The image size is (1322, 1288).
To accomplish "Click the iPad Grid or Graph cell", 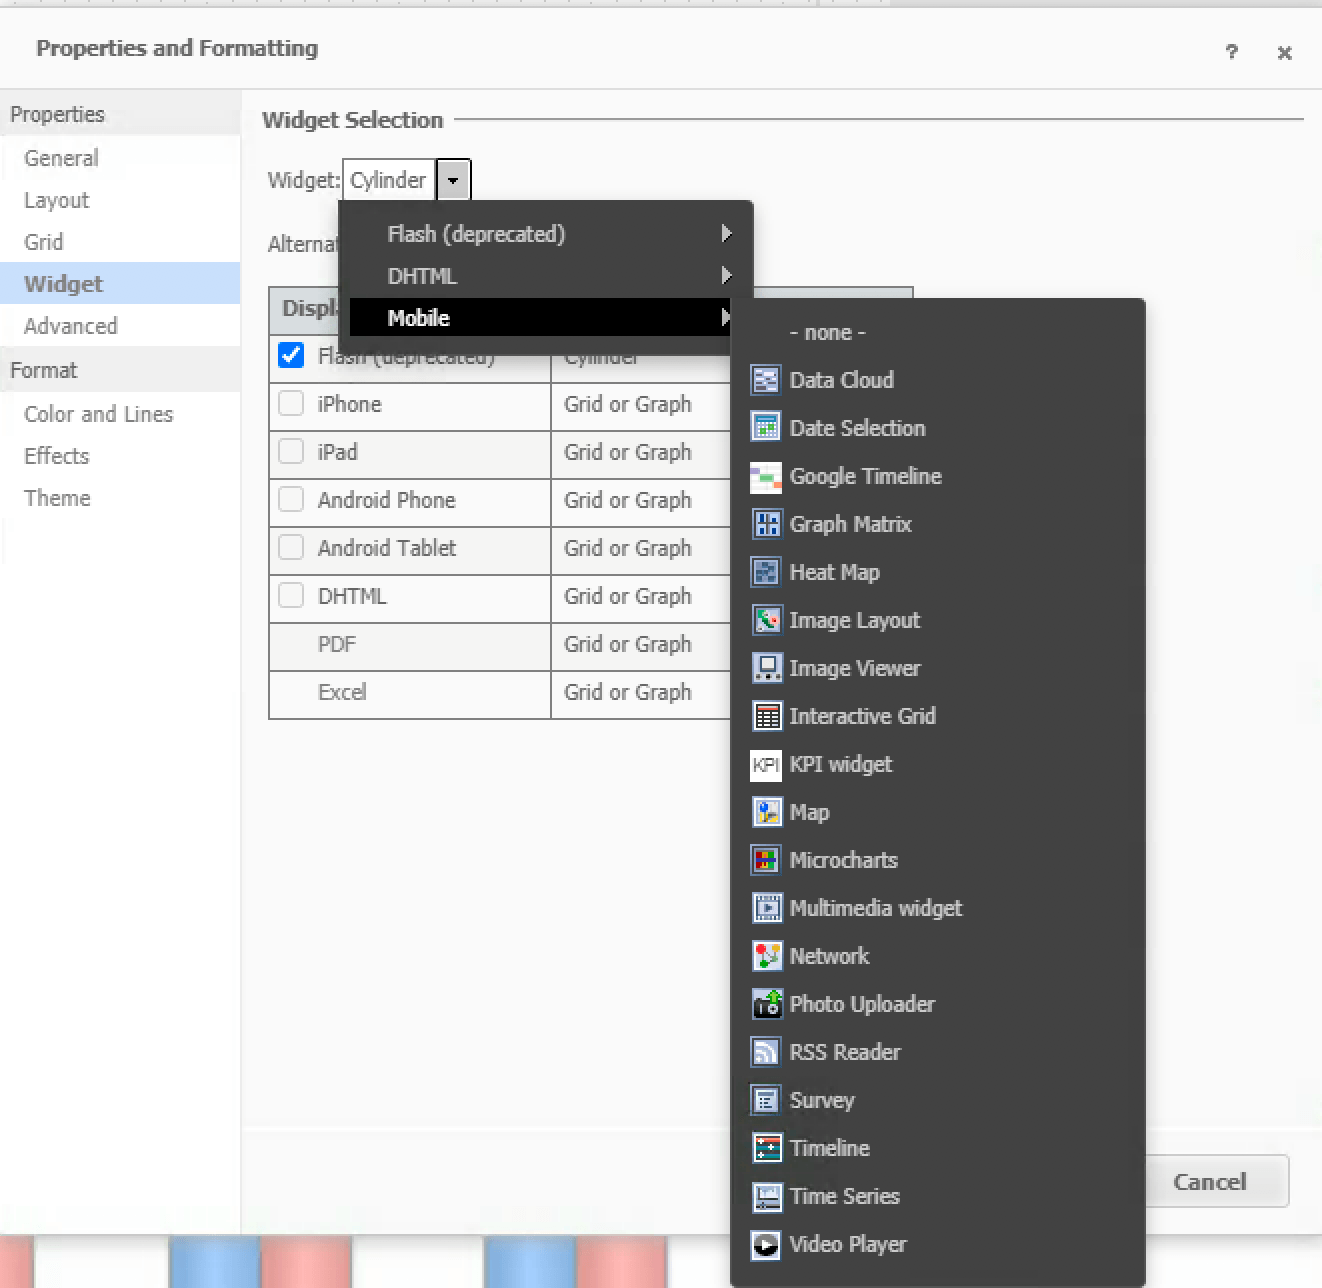I will tap(628, 452).
